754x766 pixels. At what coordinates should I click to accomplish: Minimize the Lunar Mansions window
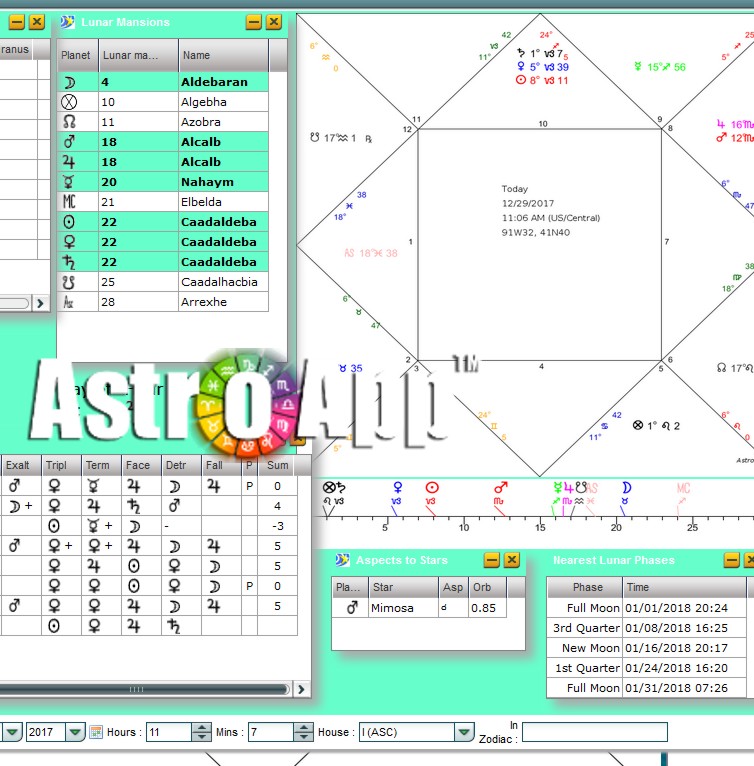click(x=254, y=22)
